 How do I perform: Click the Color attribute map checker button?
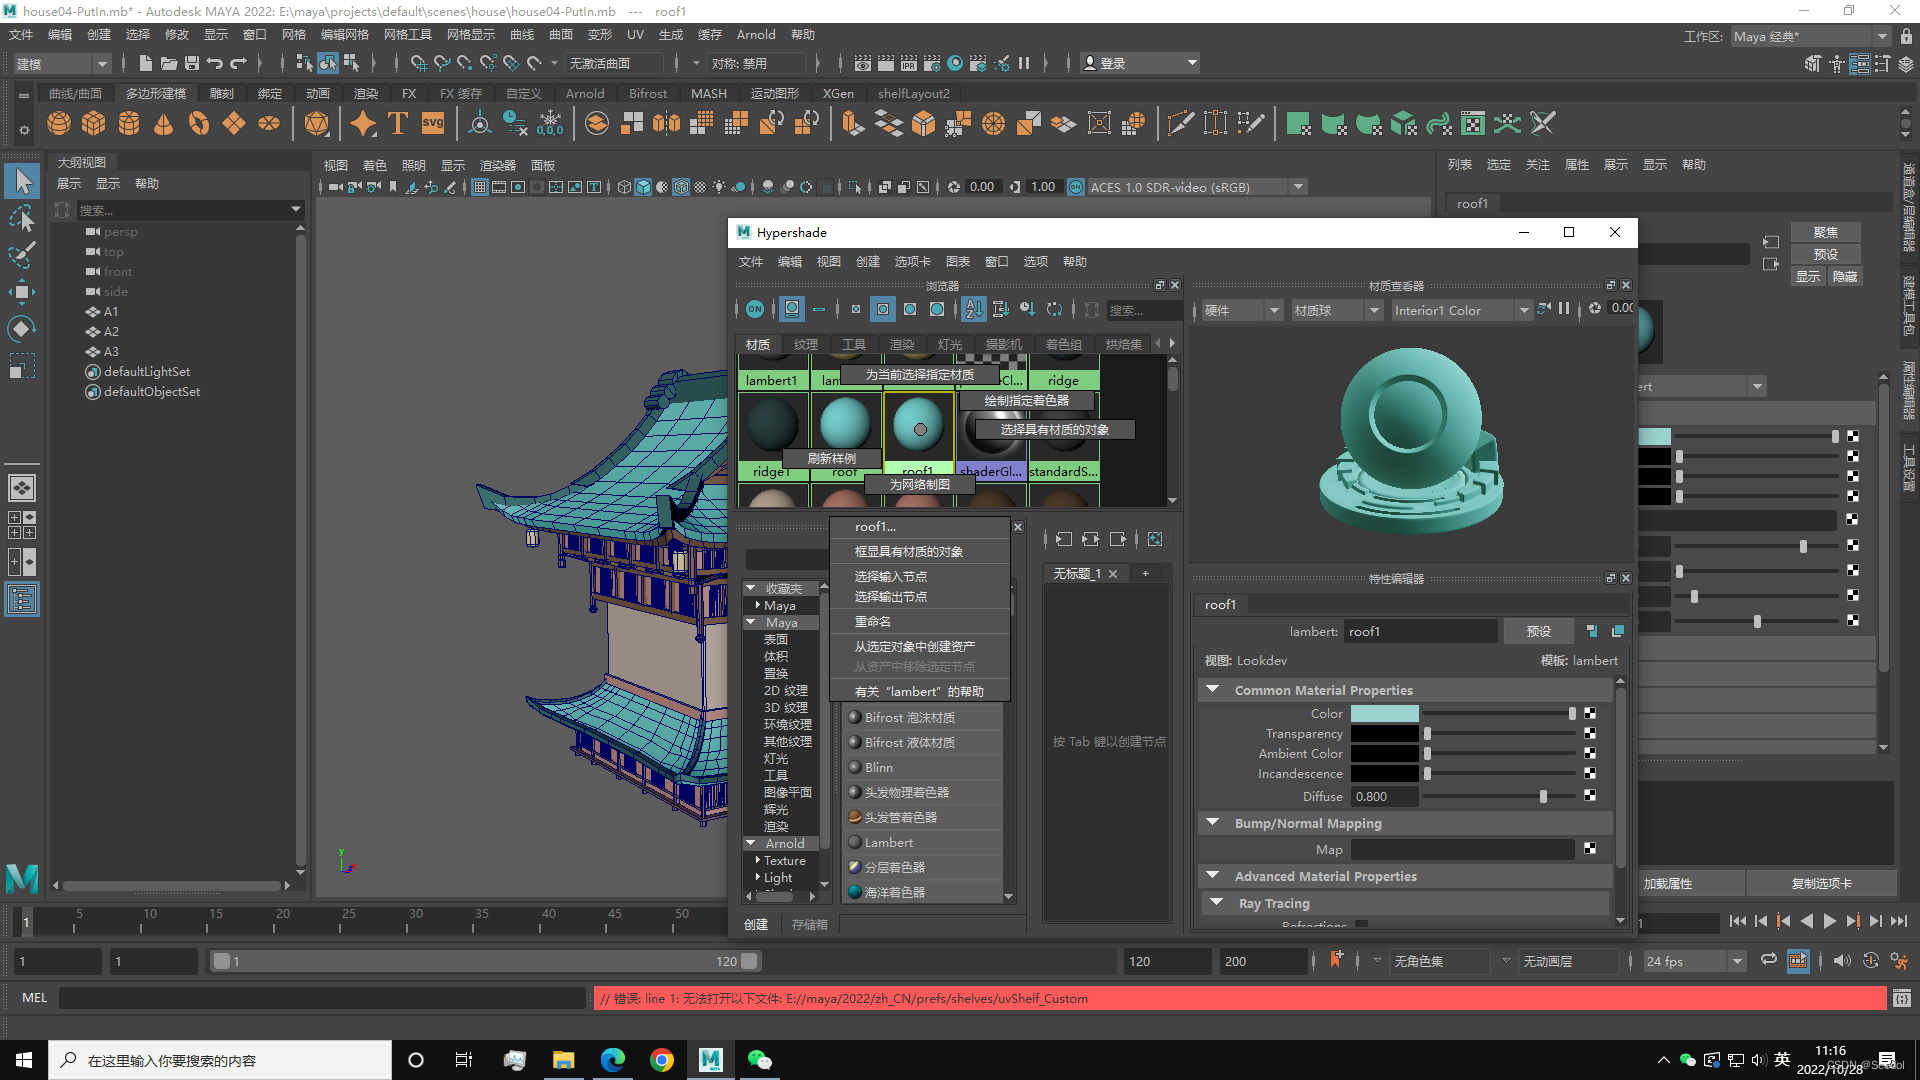(1590, 713)
